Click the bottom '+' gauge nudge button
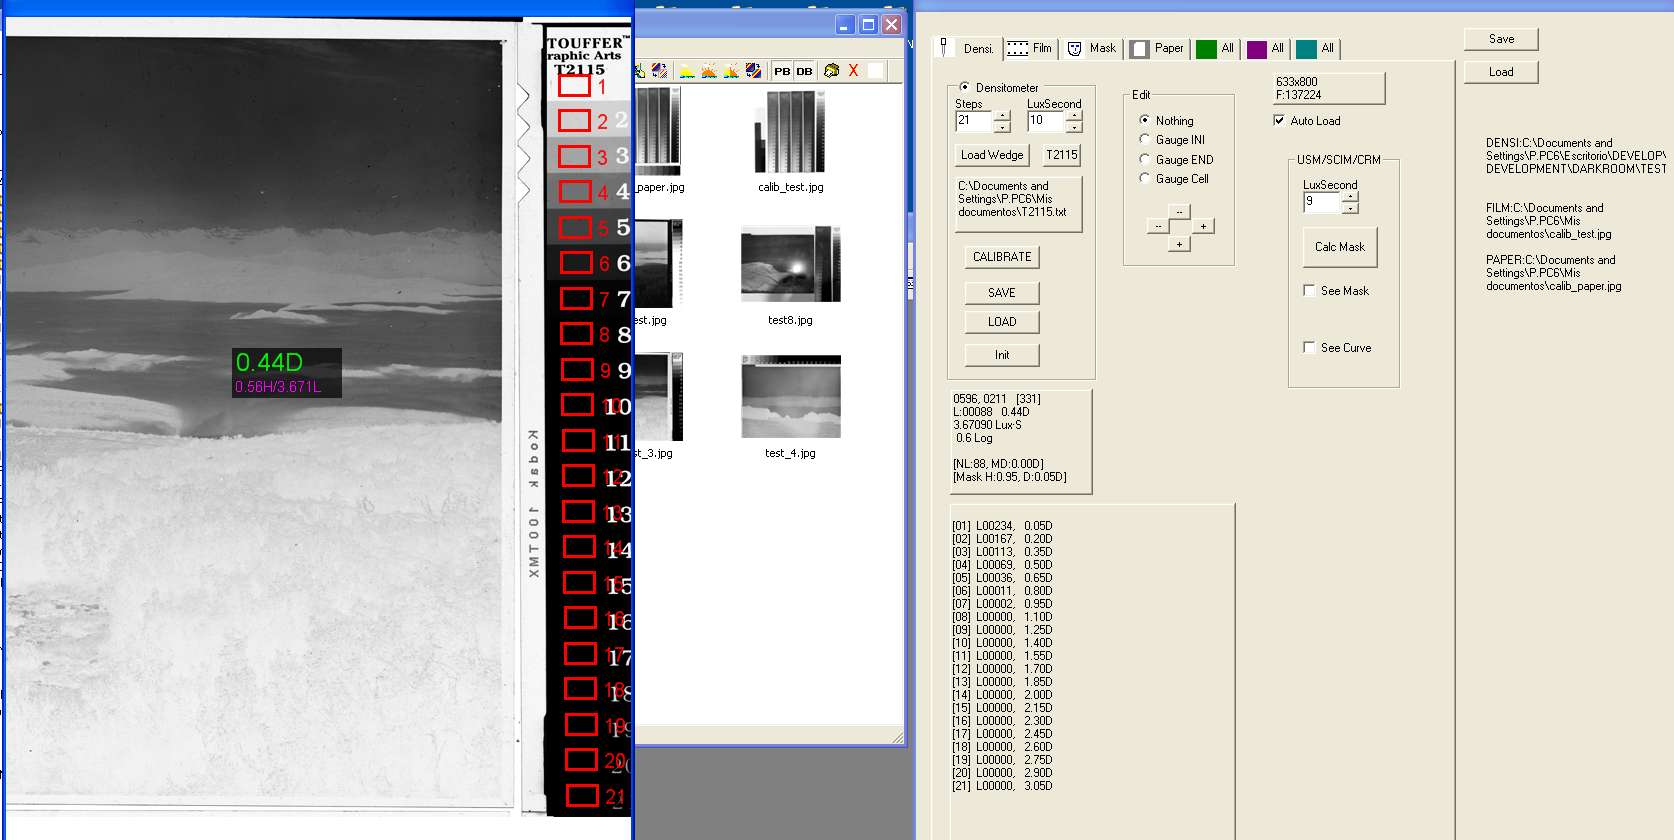Screen dimensions: 1674x840 coord(1179,243)
